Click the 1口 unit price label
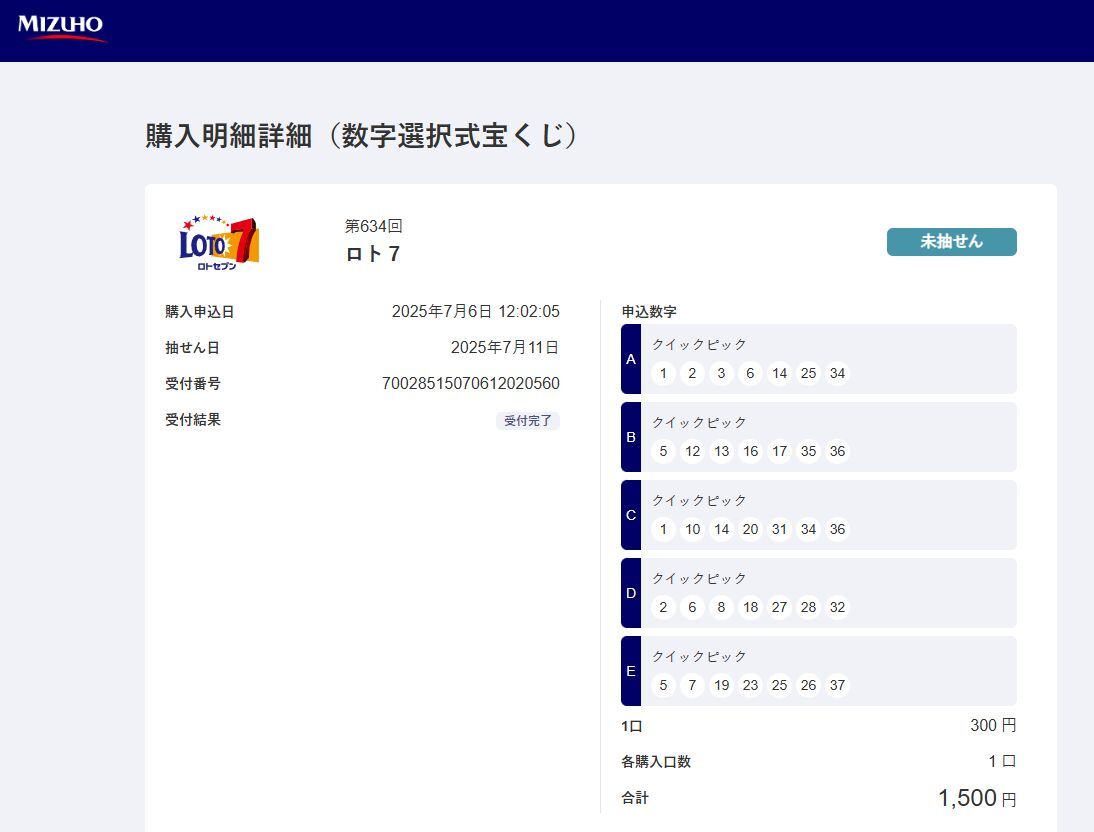 (x=631, y=726)
